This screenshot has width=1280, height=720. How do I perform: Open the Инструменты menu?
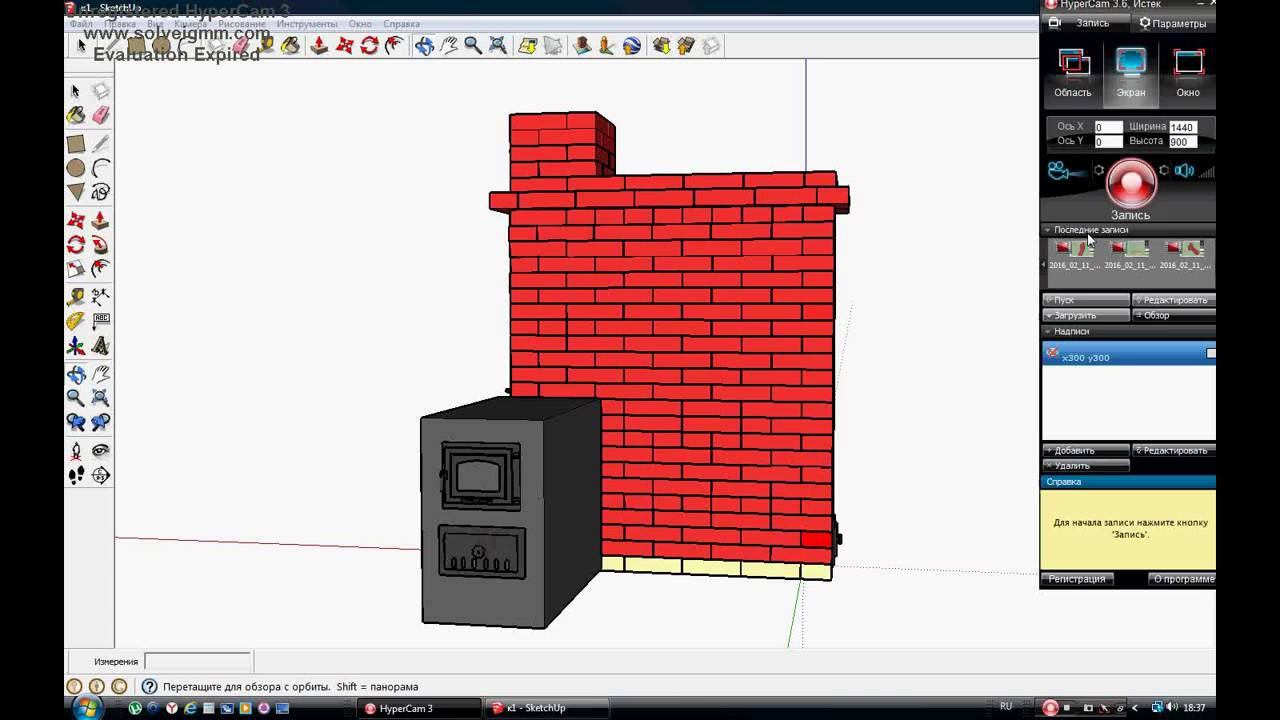pos(306,24)
